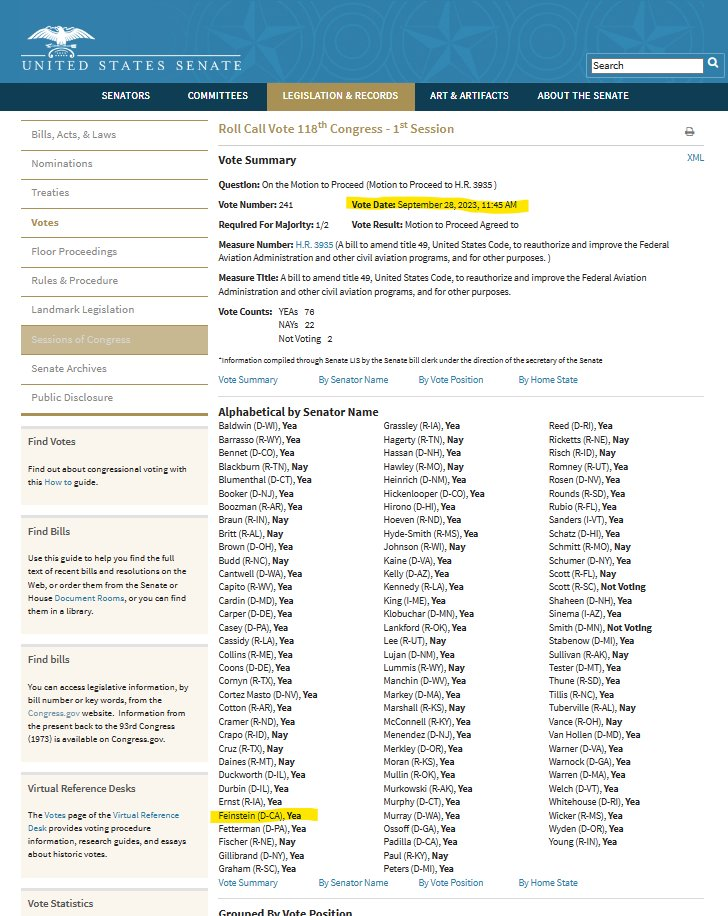Click the highlighted Vote Date text
This screenshot has width=728, height=916.
[434, 205]
